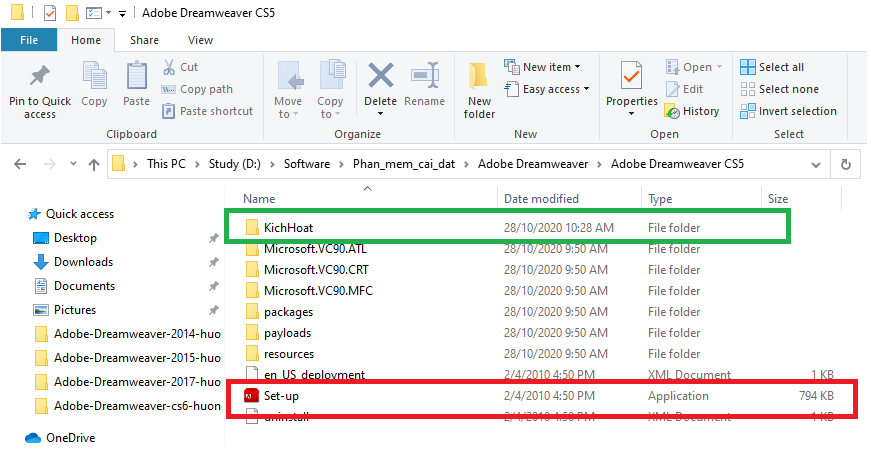Click the Pin to Quick access icon
Image resolution: width=871 pixels, height=449 pixels.
40,78
